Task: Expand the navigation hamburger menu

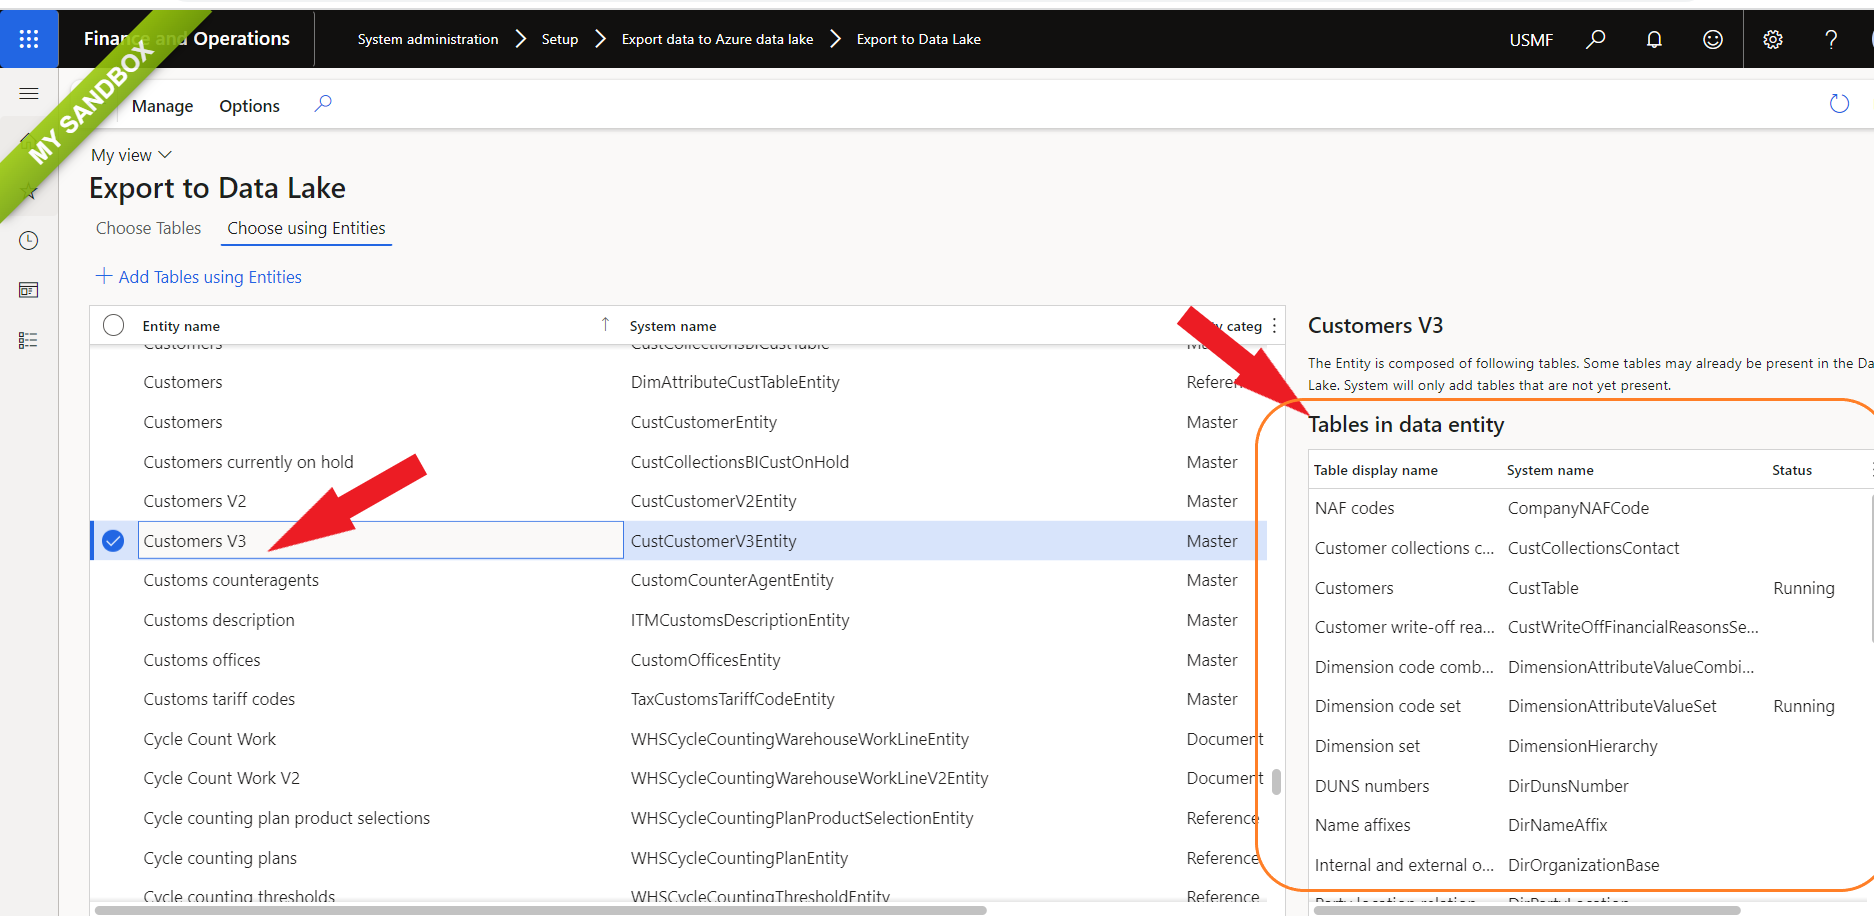Action: point(29,93)
